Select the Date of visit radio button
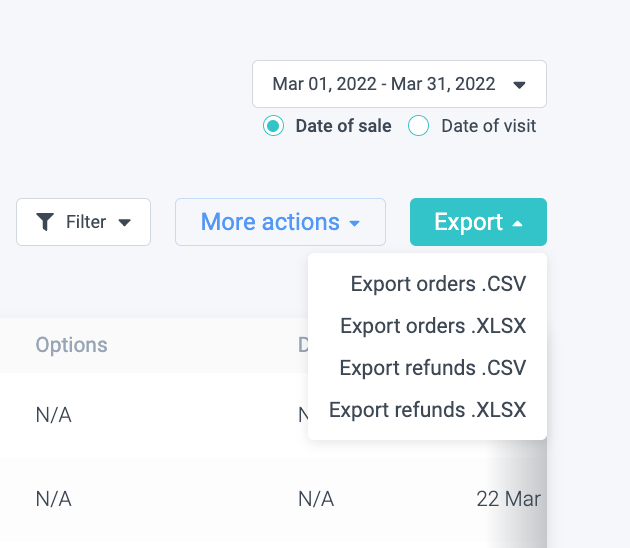The image size is (630, 548). [x=419, y=126]
